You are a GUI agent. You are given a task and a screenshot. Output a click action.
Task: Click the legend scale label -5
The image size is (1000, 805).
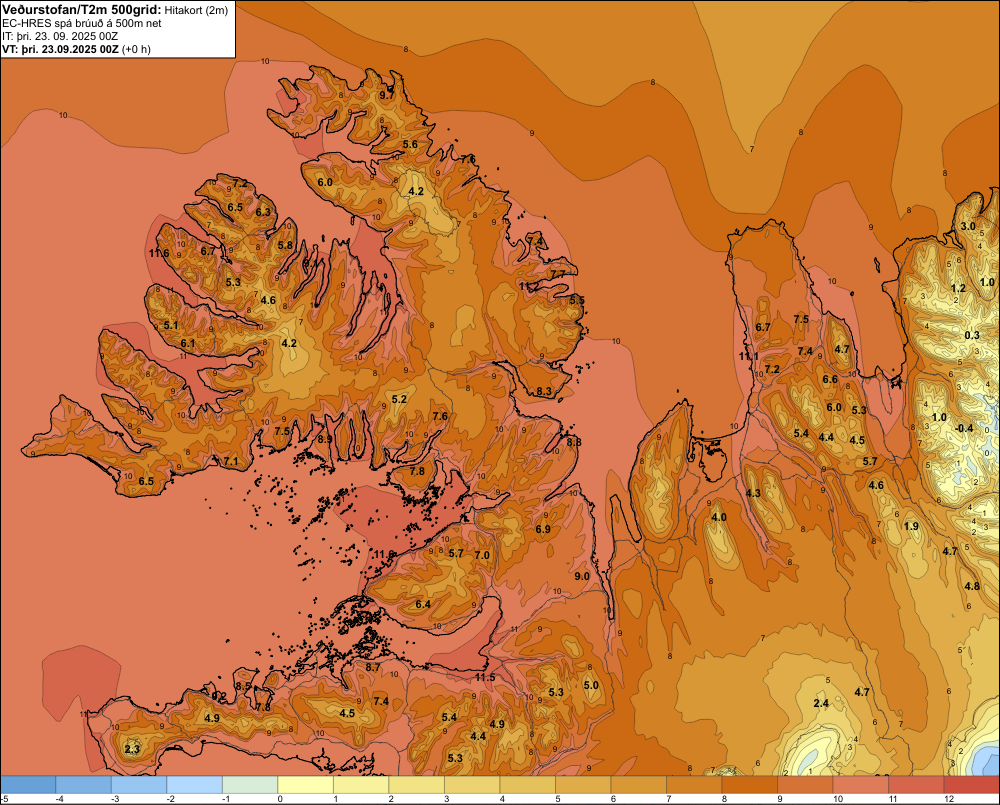click(4, 799)
